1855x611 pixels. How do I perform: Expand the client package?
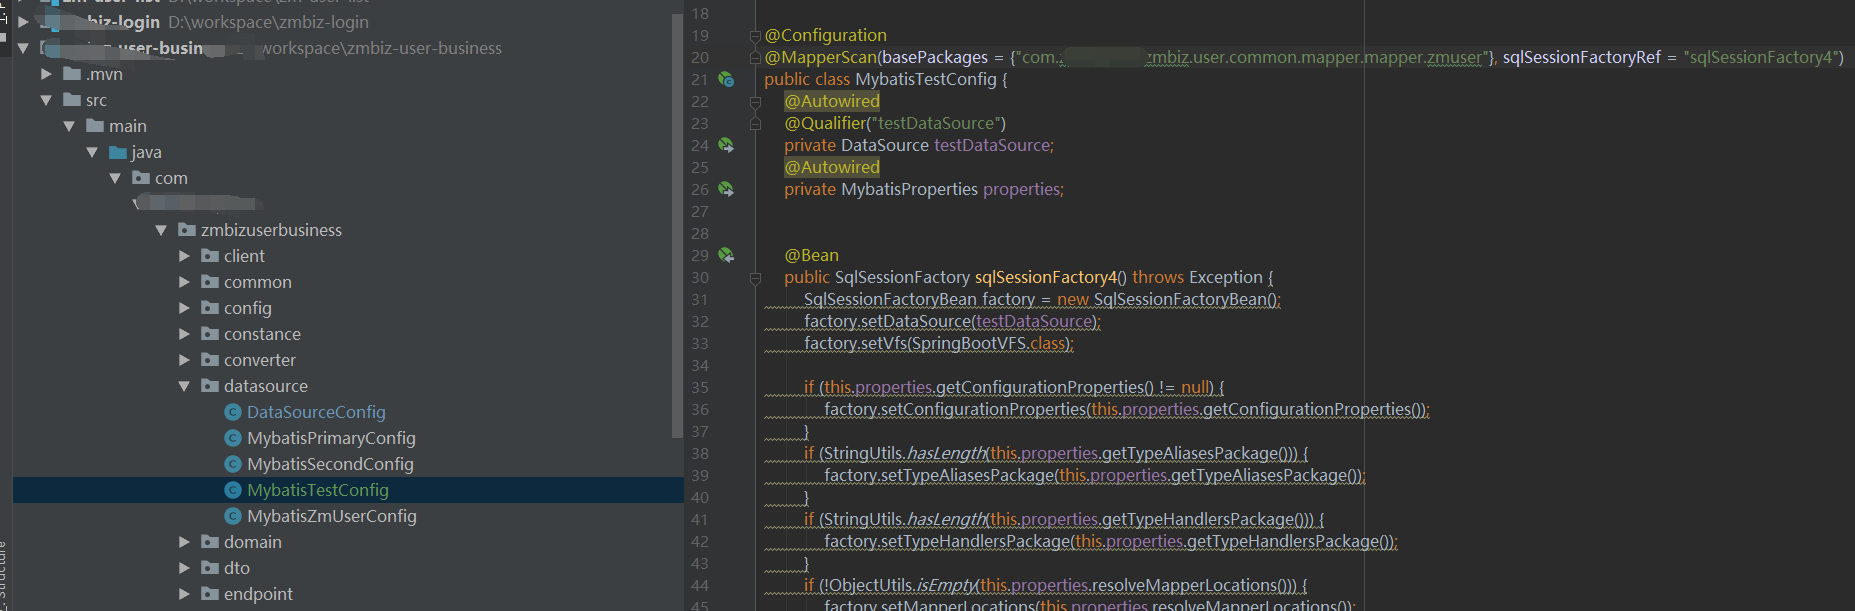pyautogui.click(x=184, y=256)
